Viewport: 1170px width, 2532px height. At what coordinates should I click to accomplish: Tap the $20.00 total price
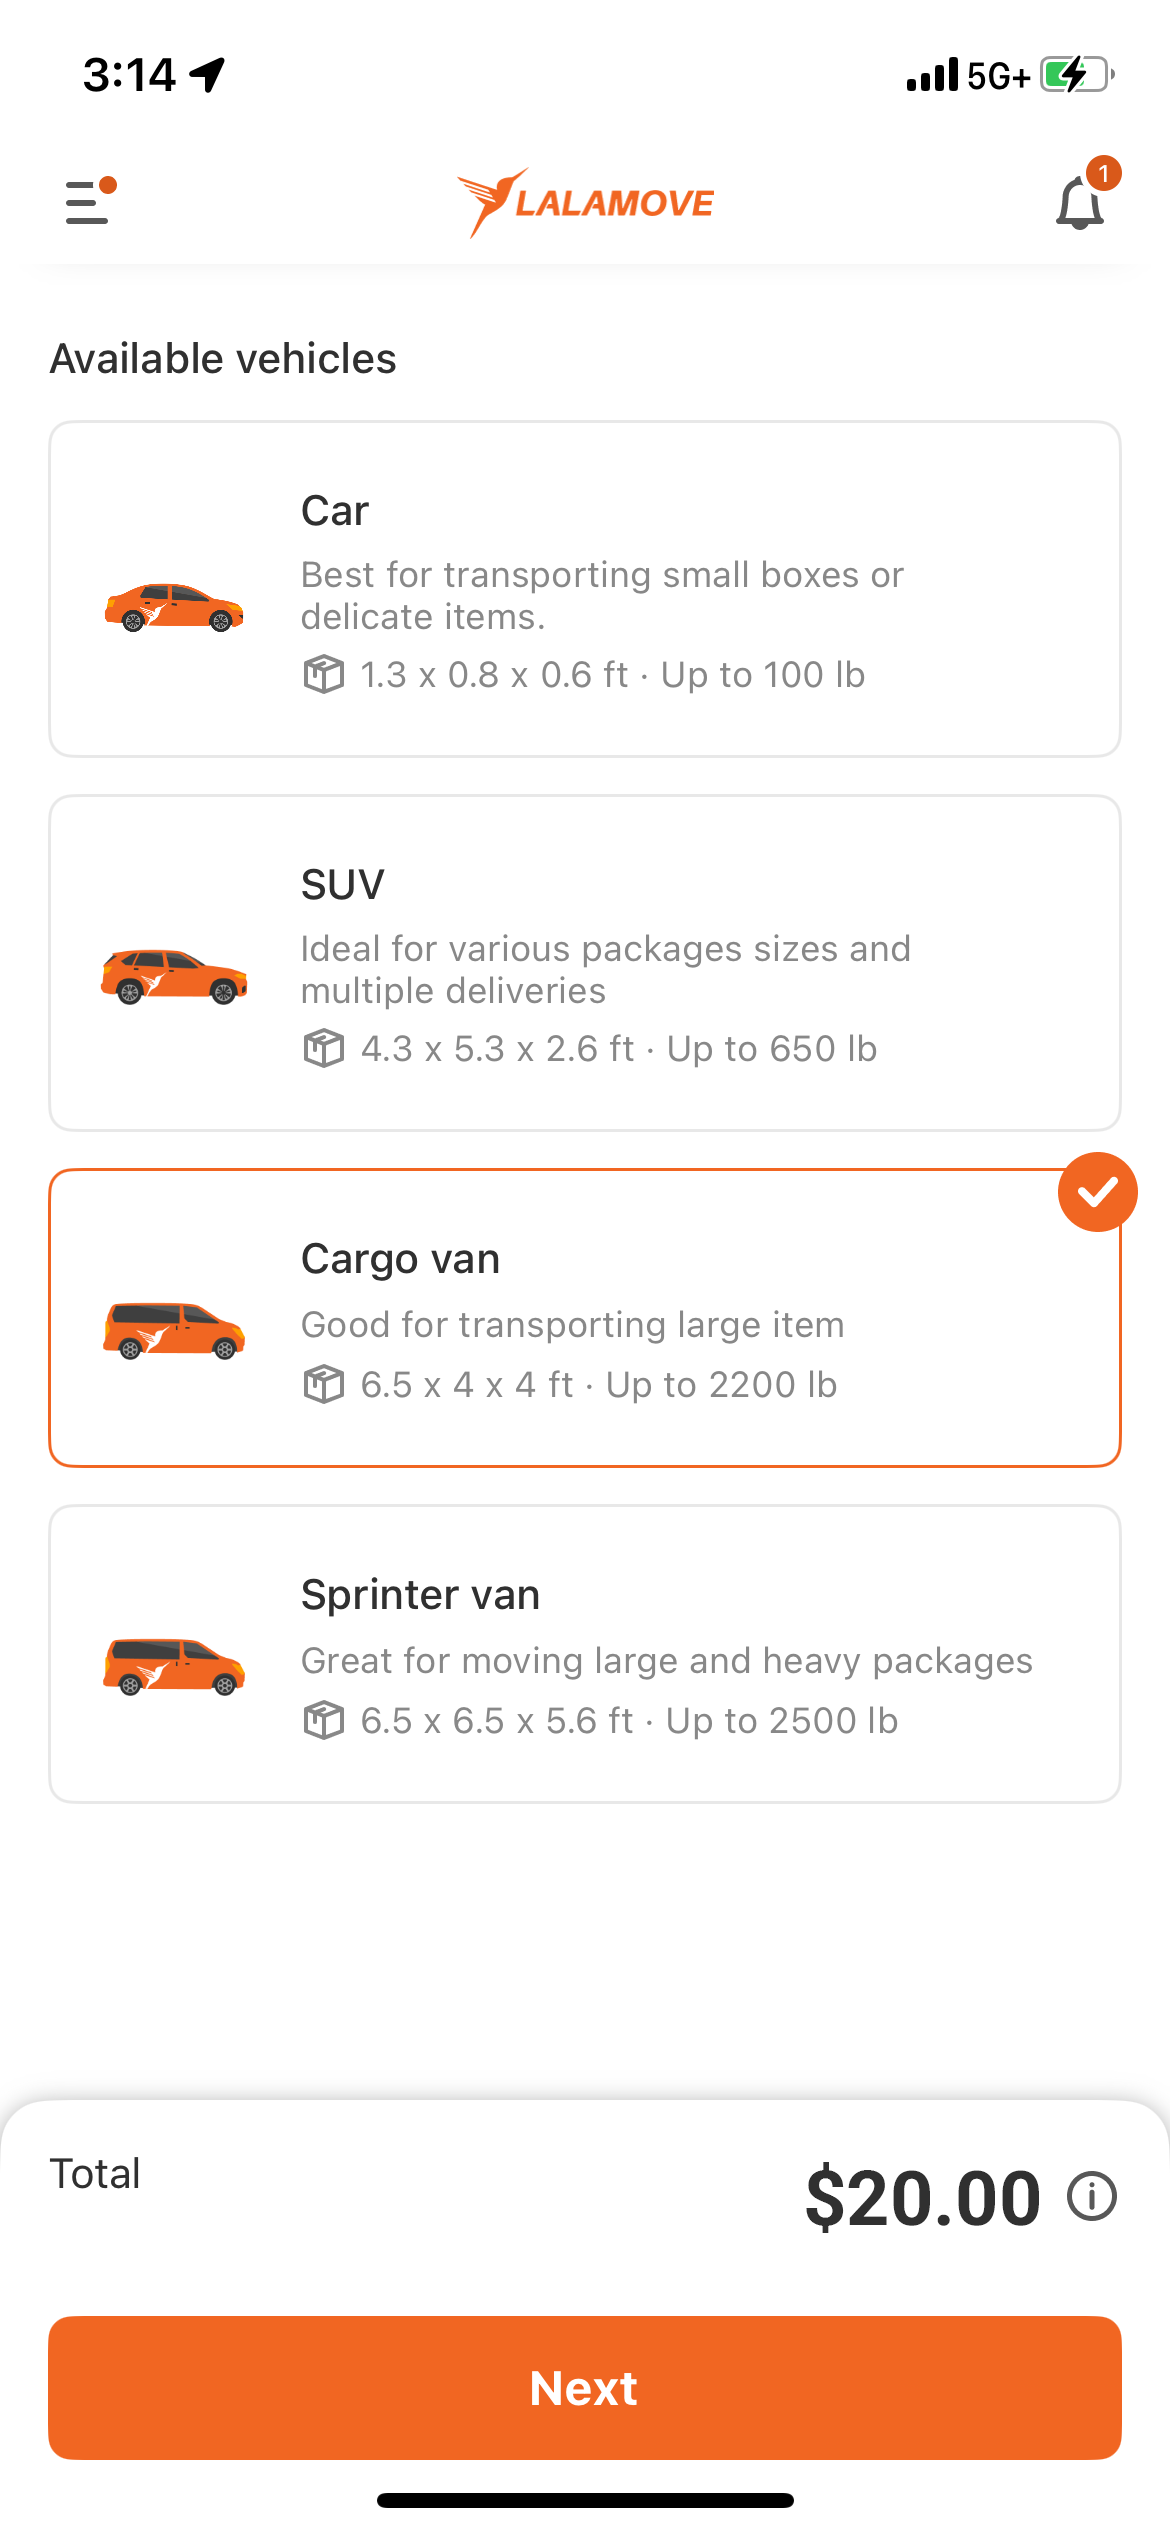click(x=922, y=2198)
